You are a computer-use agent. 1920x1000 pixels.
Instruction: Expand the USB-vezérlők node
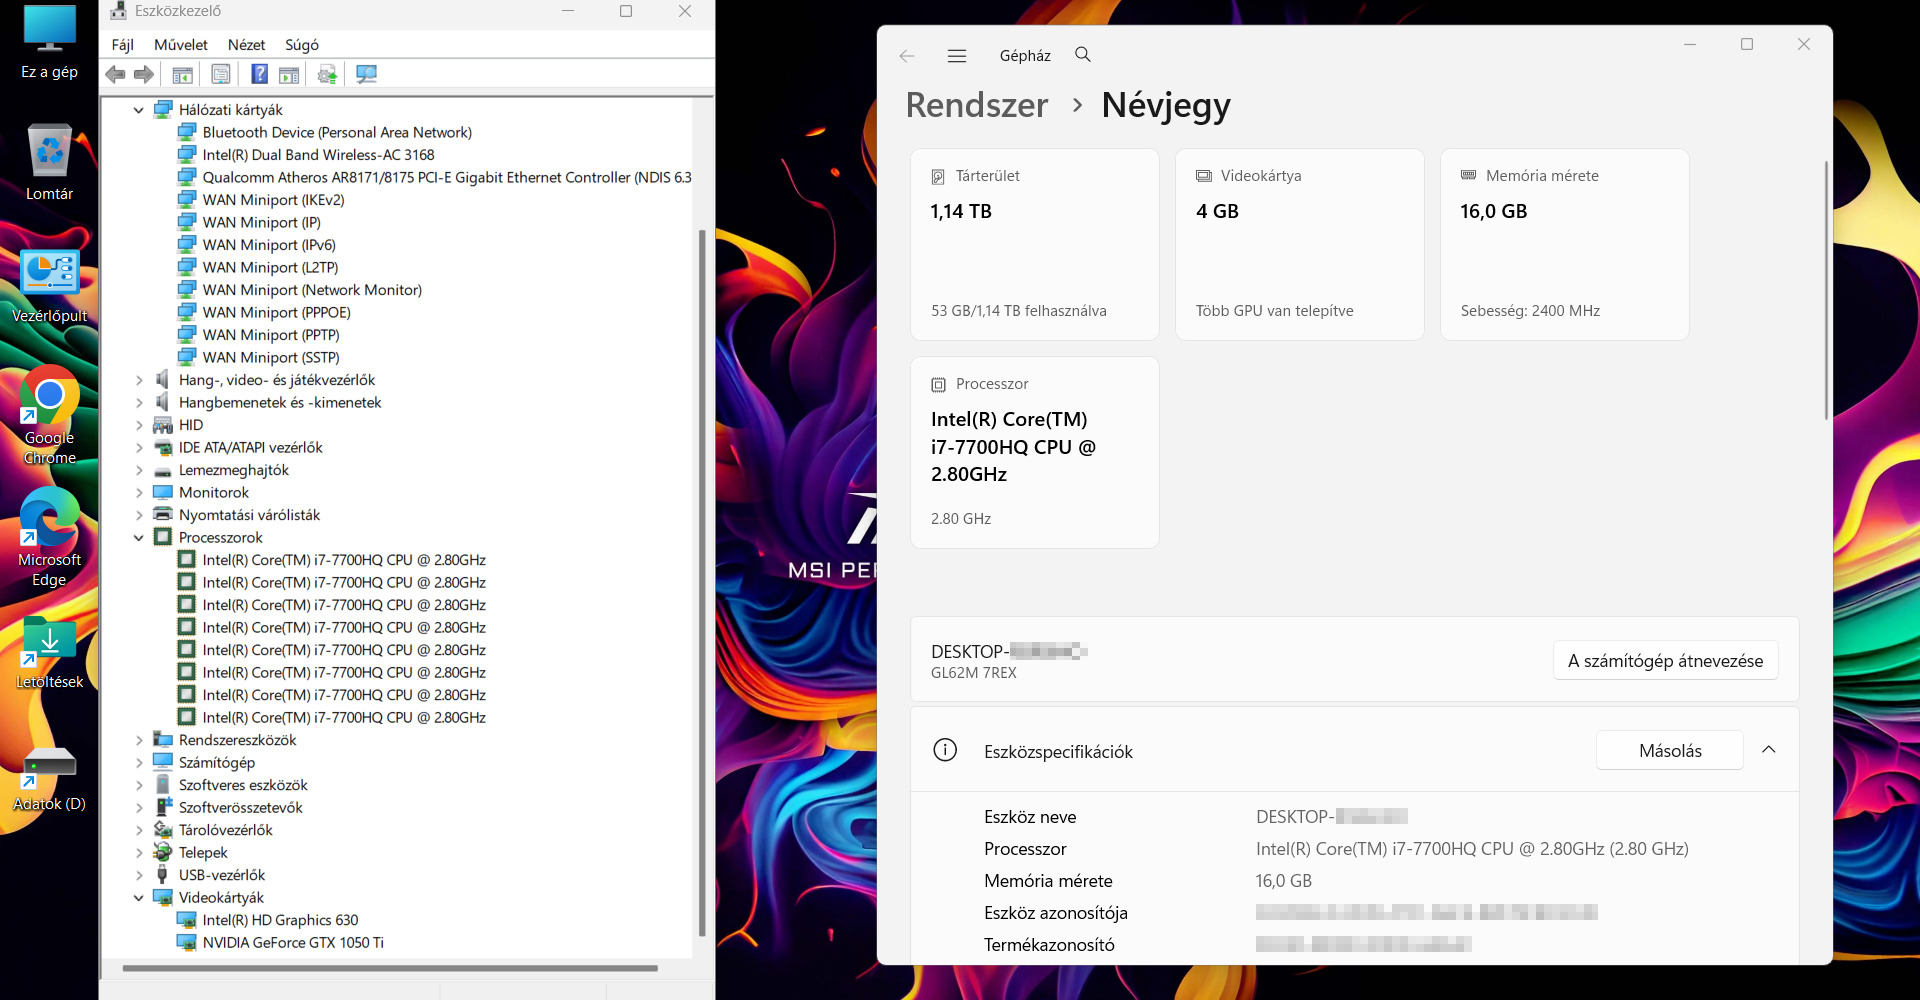[x=139, y=875]
